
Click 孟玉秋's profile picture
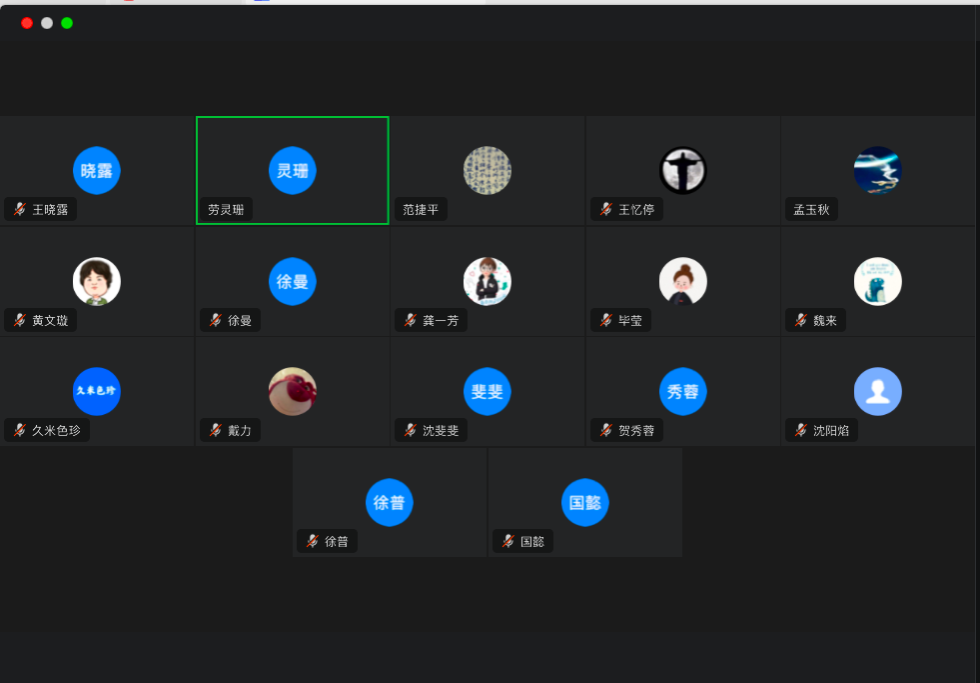click(x=877, y=171)
